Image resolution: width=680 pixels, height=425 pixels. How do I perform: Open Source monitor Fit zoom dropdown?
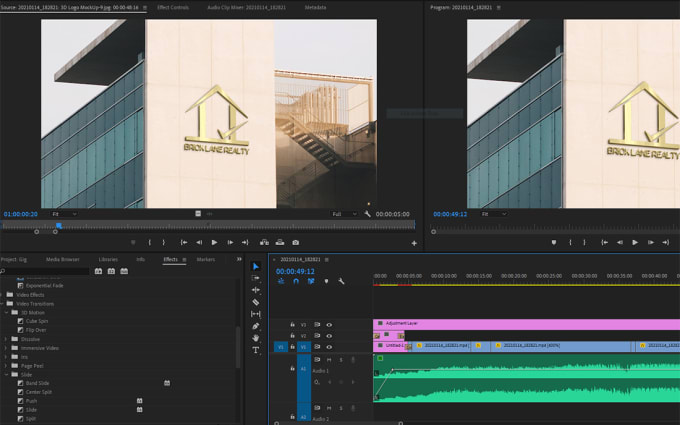pyautogui.click(x=65, y=214)
